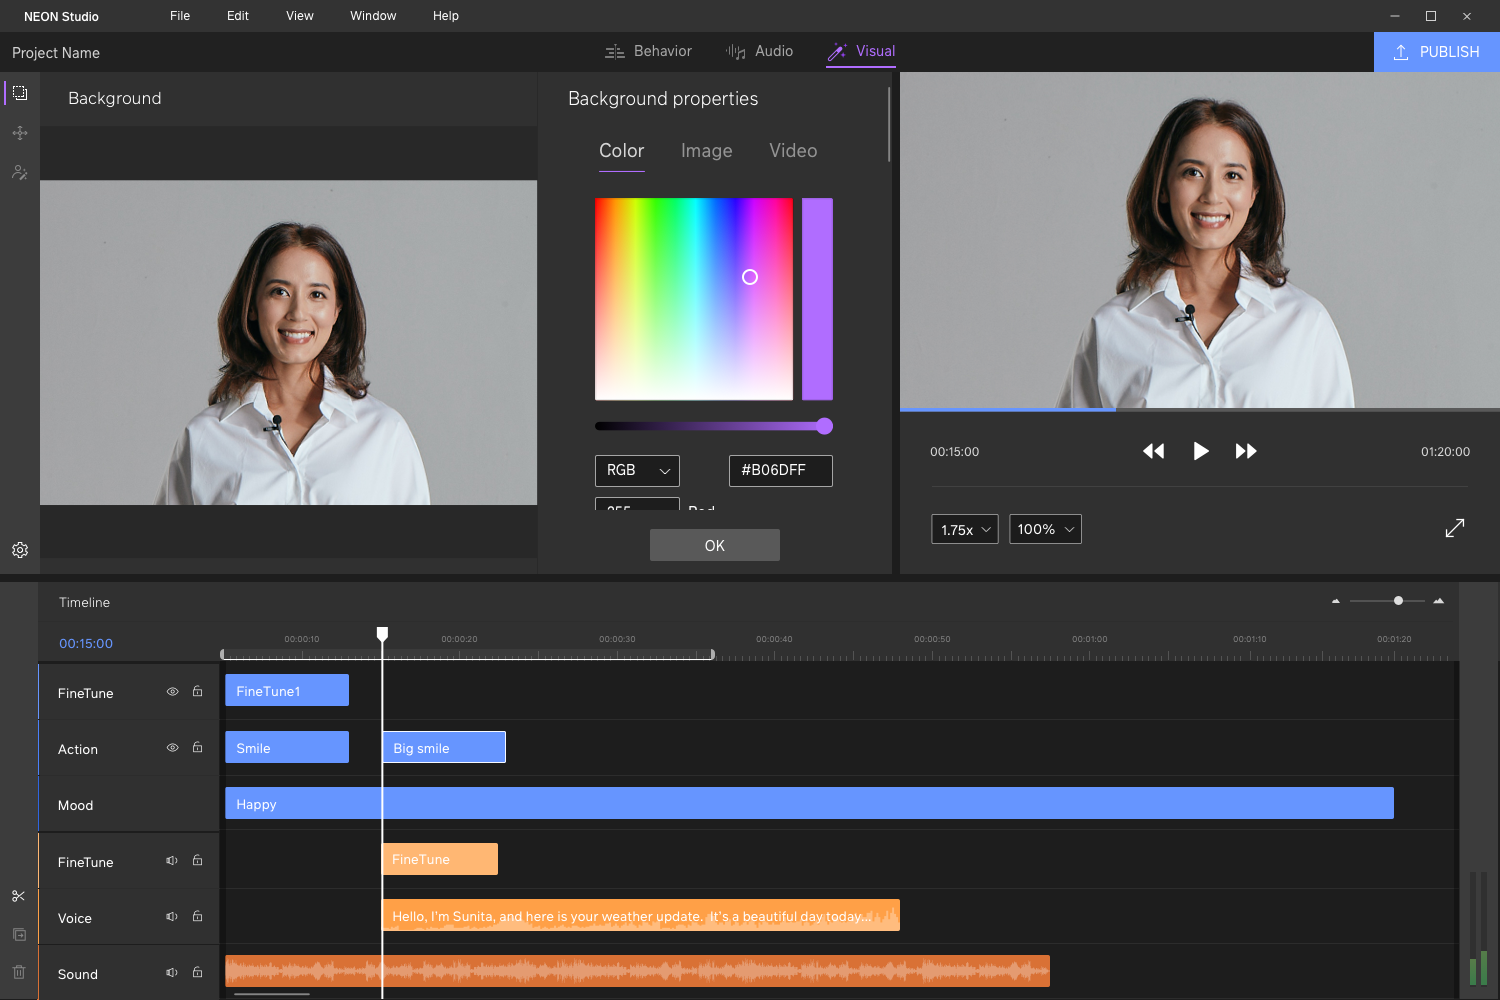This screenshot has height=1000, width=1500.
Task: Switch to the Behavior tab
Action: 648,51
